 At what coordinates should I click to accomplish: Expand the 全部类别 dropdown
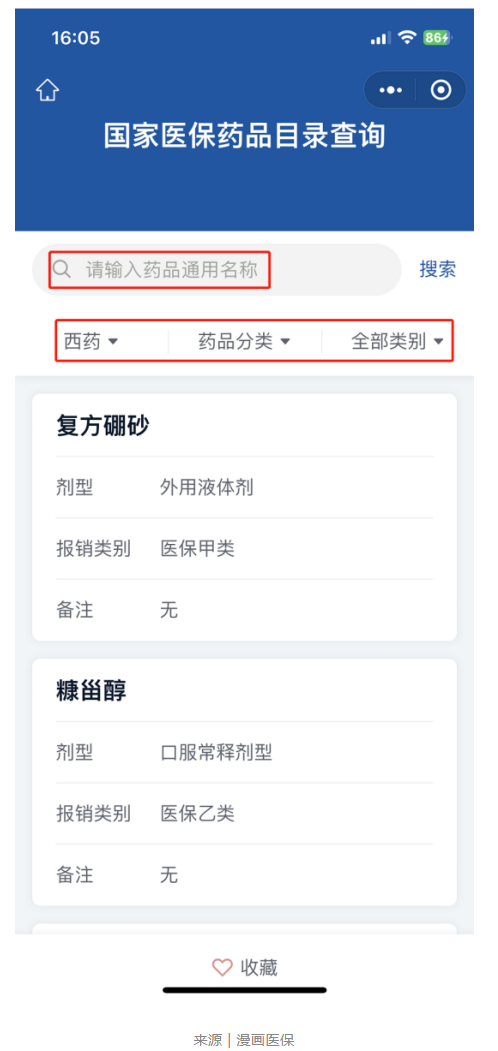397,341
